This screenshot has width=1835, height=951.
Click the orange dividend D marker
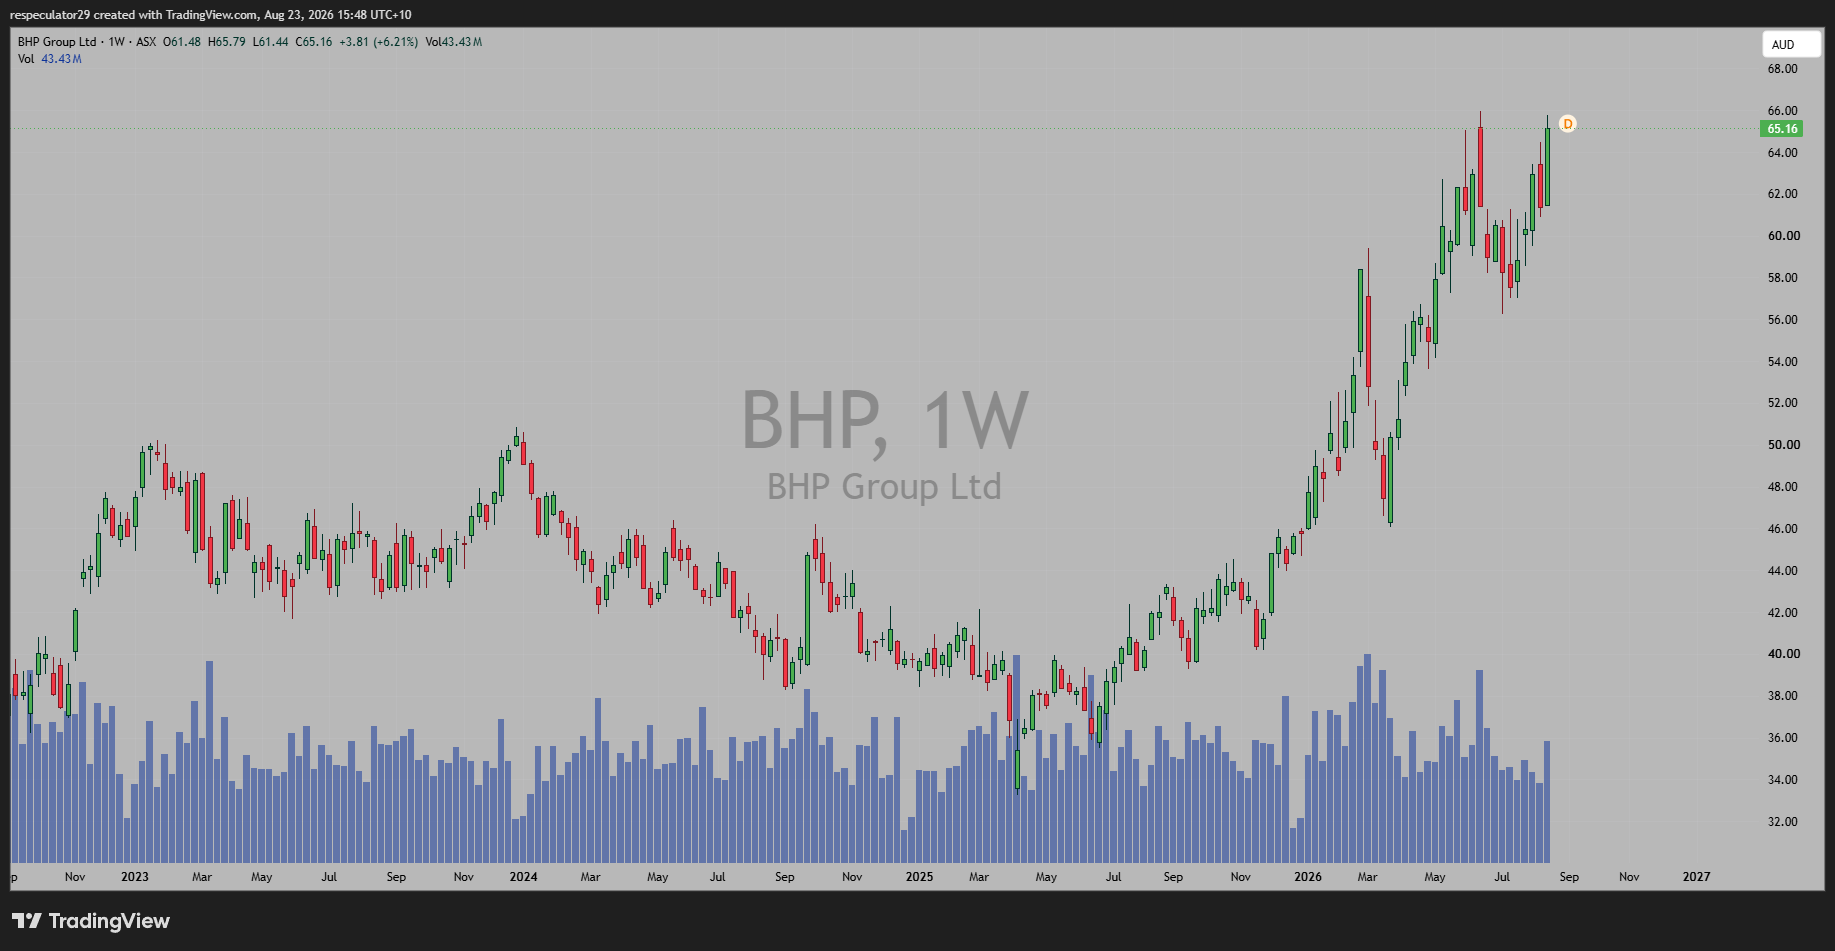pos(1568,124)
